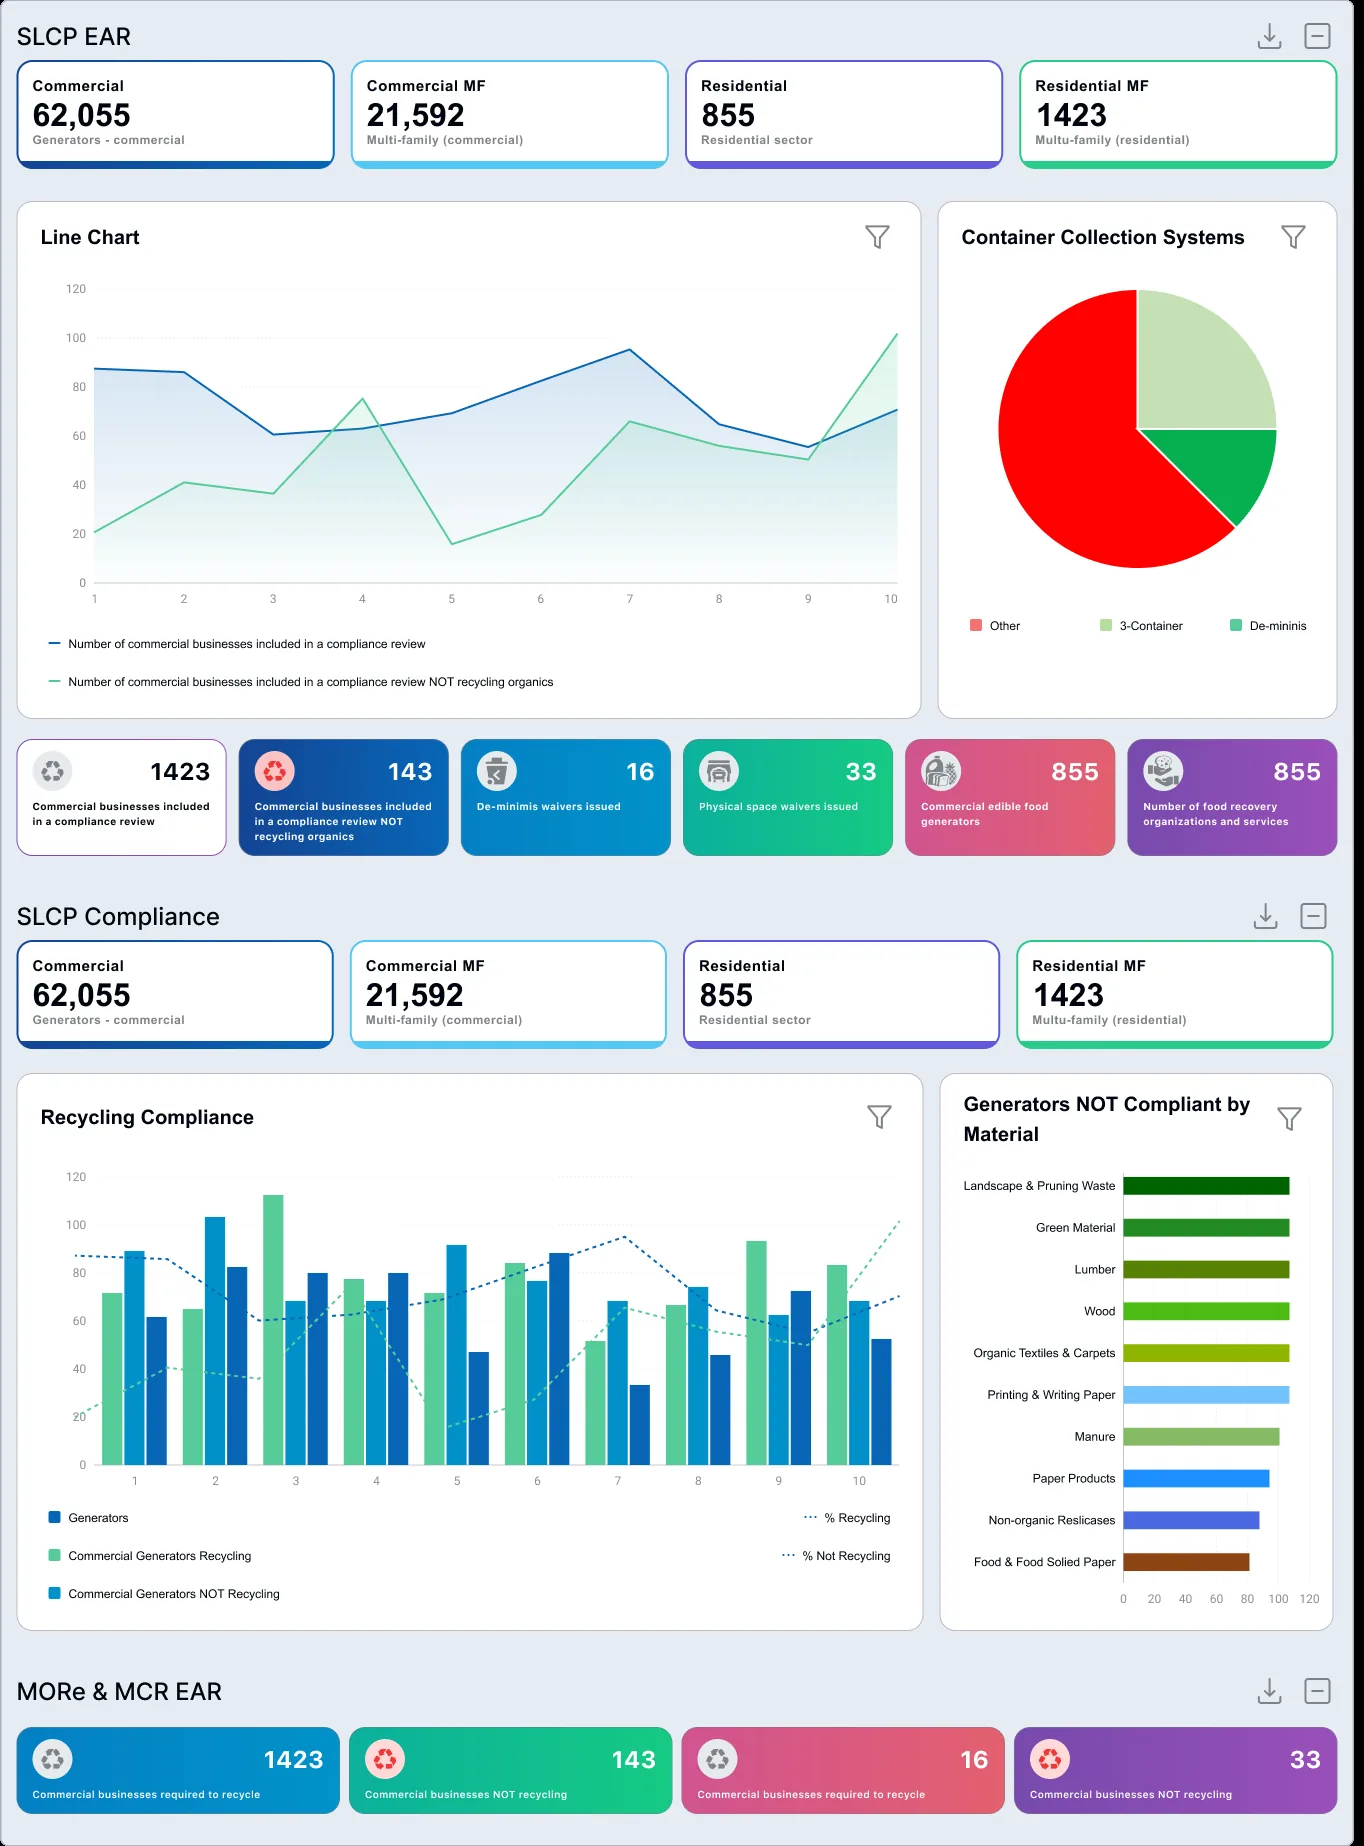
Task: Click recycle icon on purple 33 MORe card
Action: (x=1050, y=1759)
